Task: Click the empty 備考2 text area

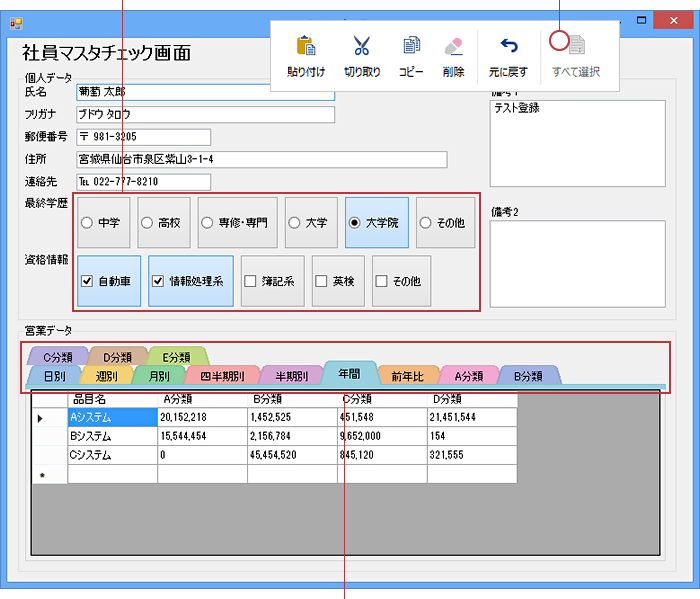Action: point(578,264)
